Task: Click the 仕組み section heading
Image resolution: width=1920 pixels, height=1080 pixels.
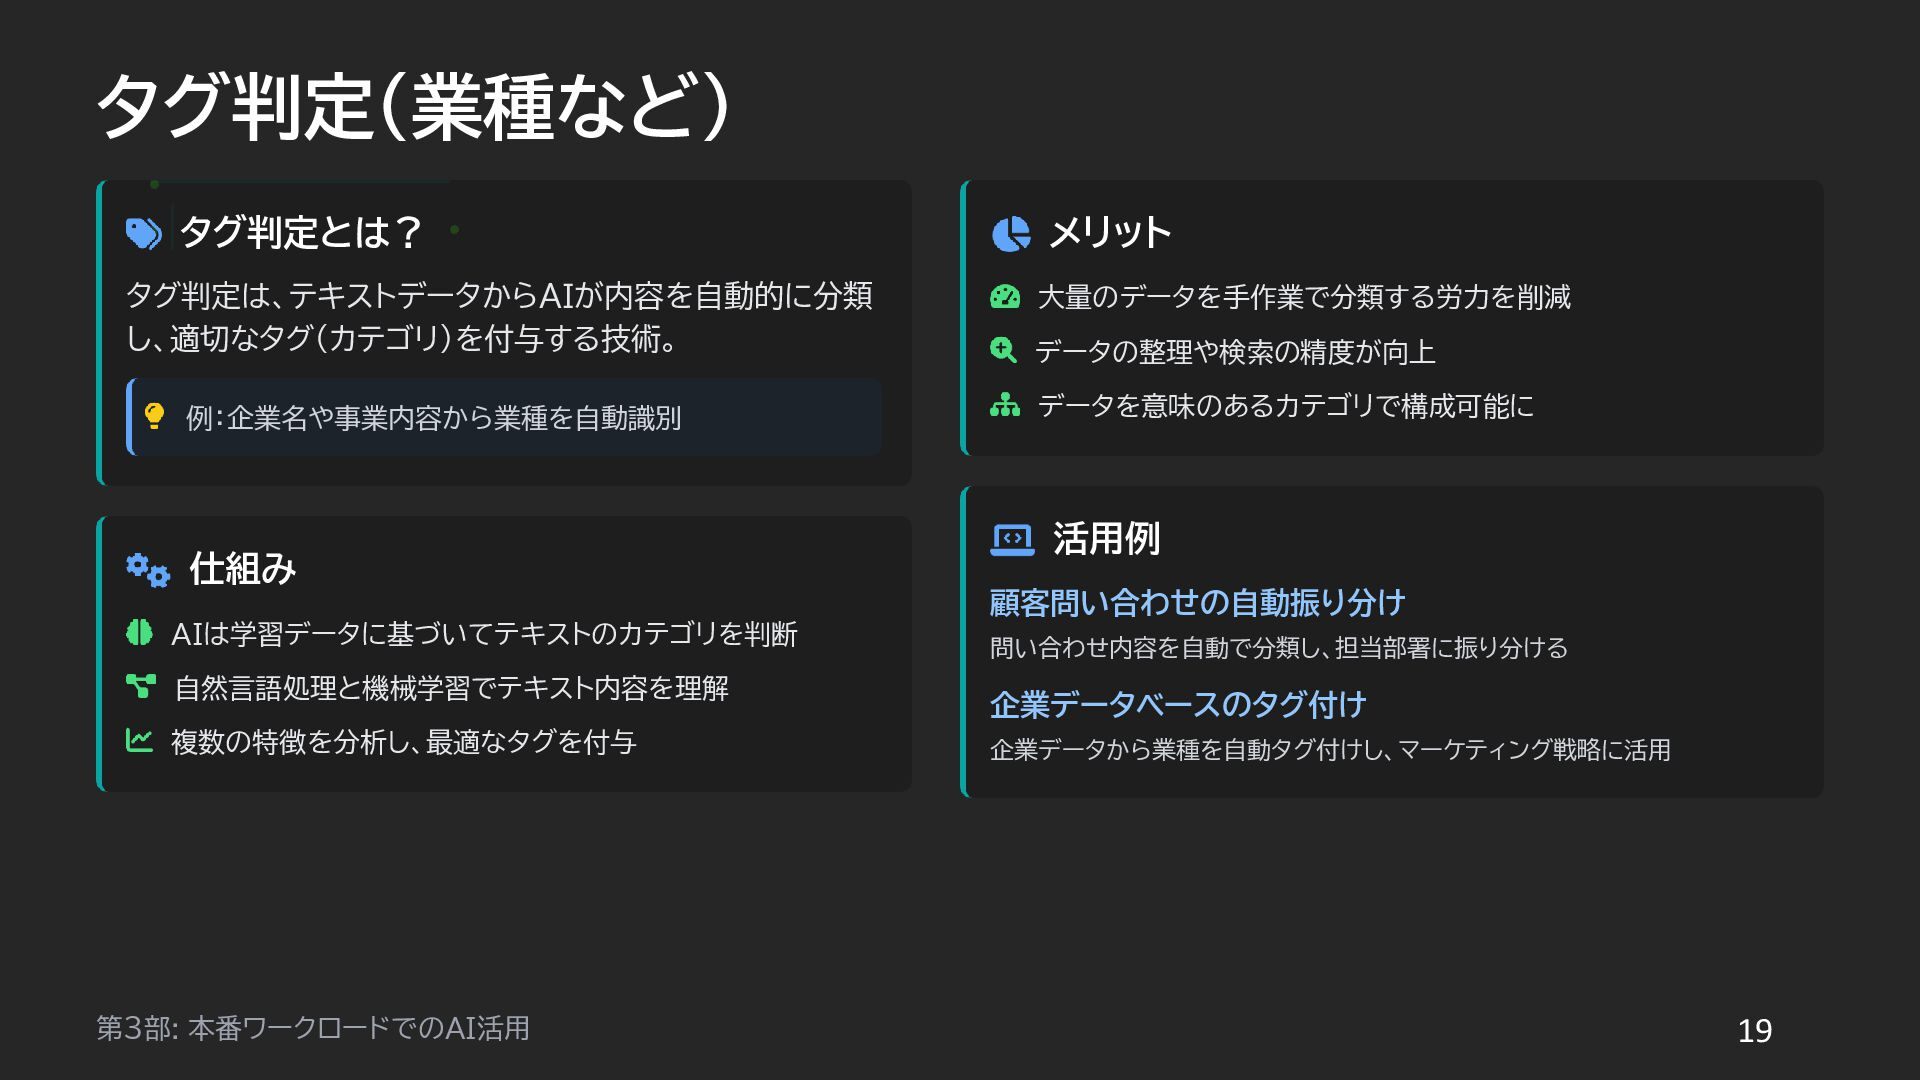Action: 243,569
